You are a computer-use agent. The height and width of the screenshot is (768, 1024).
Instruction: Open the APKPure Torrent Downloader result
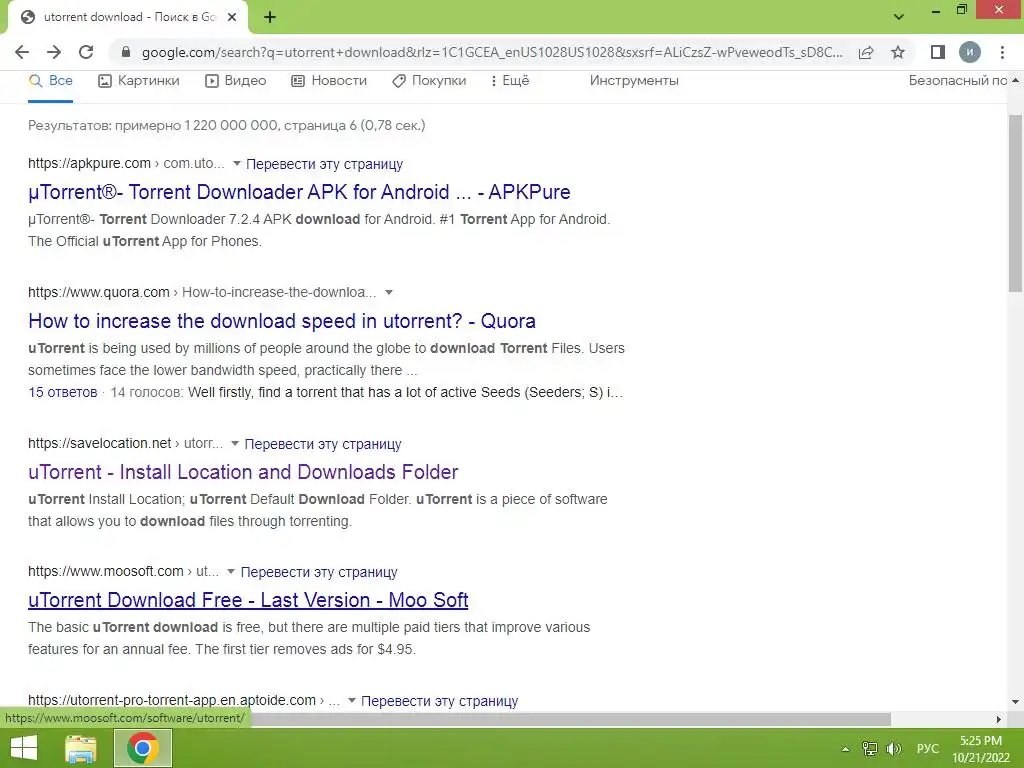coord(299,192)
